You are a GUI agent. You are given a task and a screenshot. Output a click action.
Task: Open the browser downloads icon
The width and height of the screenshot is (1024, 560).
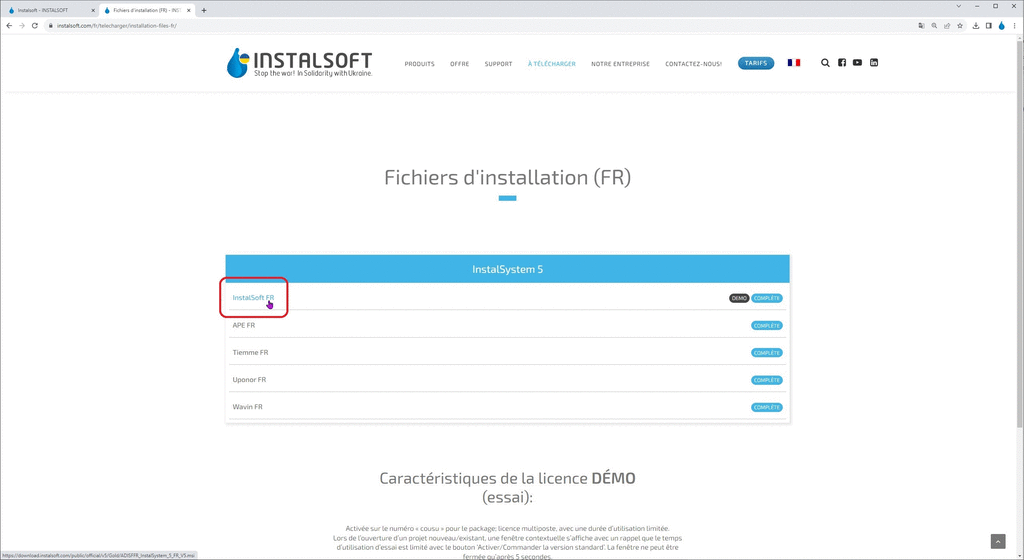[x=976, y=25]
